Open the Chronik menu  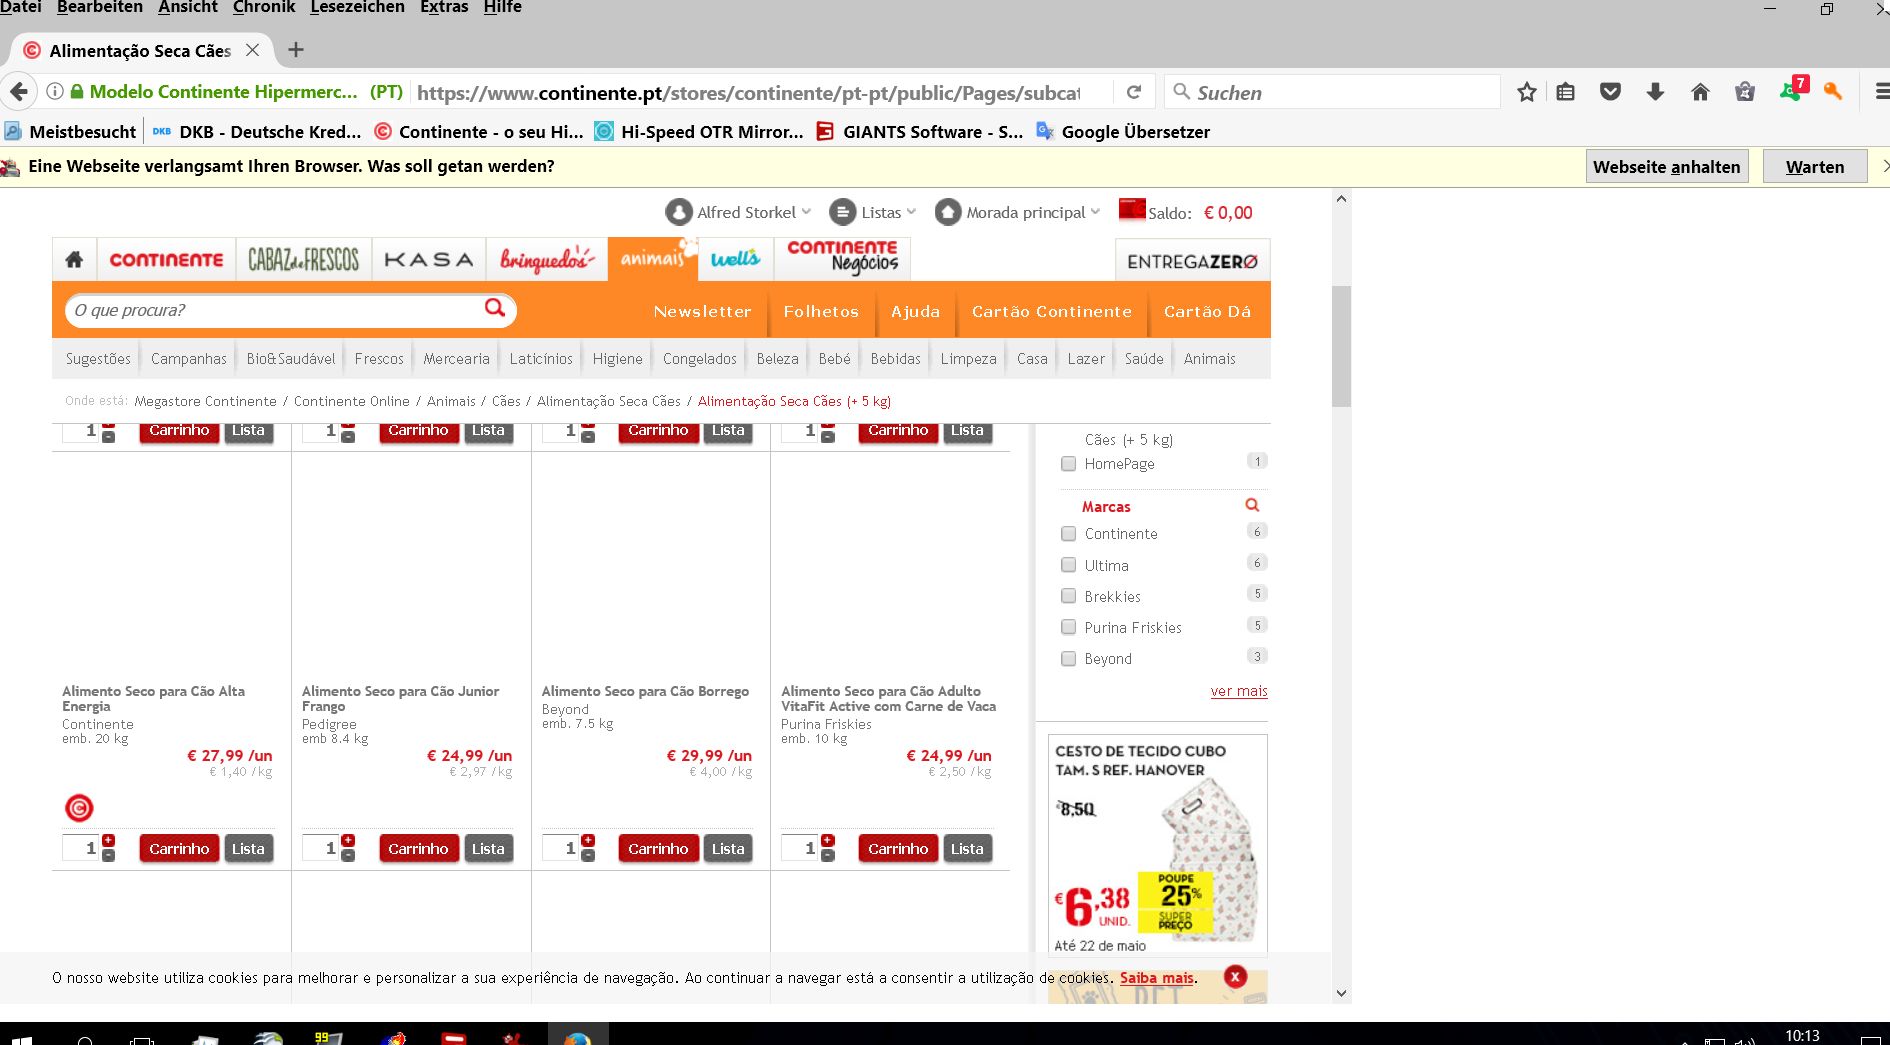coord(264,7)
